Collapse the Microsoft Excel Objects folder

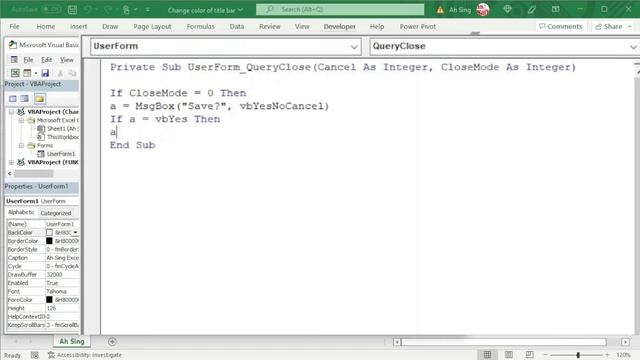click(21, 120)
